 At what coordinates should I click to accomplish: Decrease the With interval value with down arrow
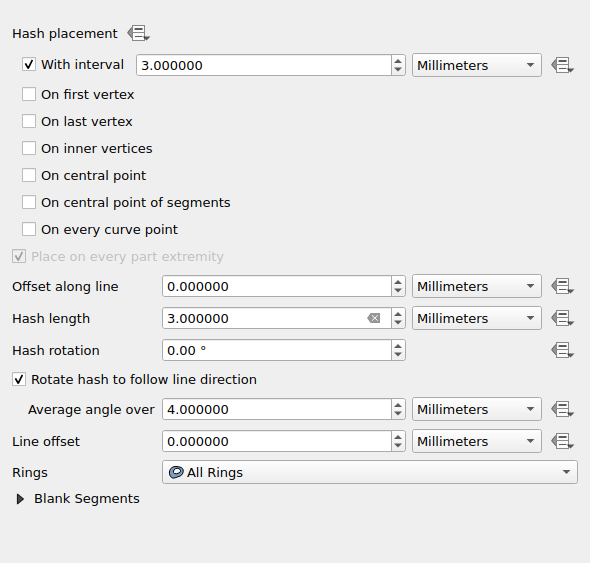(398, 70)
